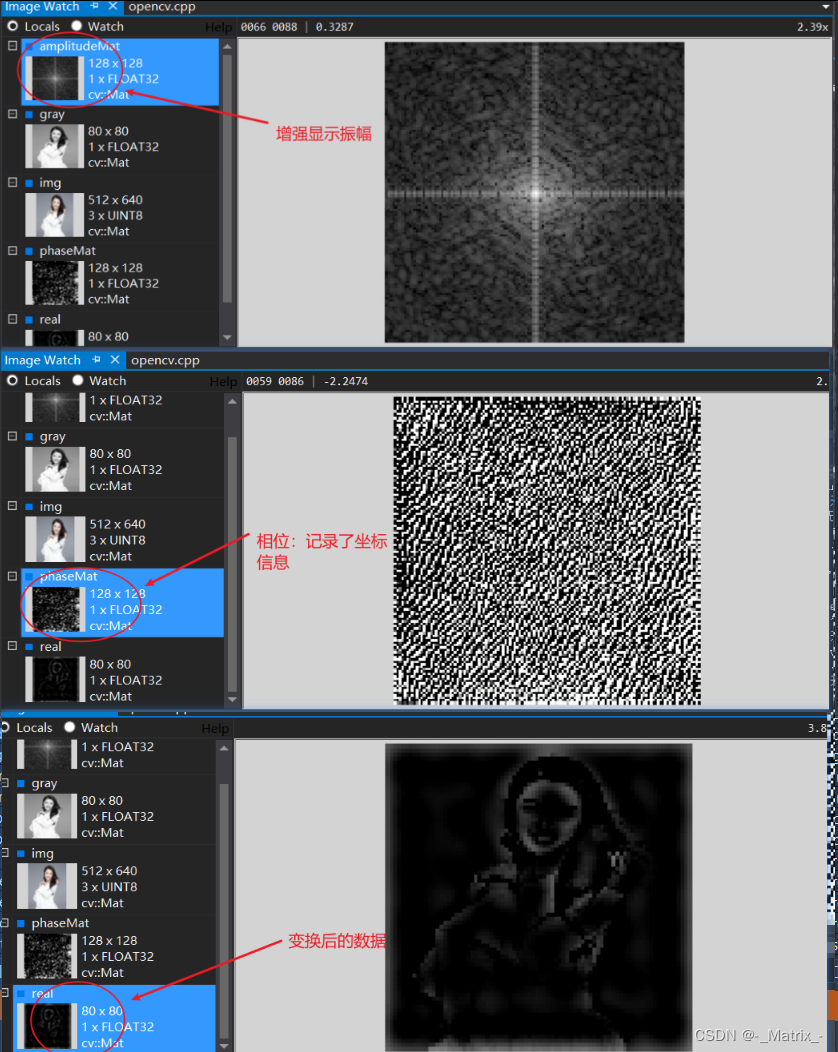The width and height of the screenshot is (838, 1052).
Task: Close the middle Image Watch tab
Action: 115,360
